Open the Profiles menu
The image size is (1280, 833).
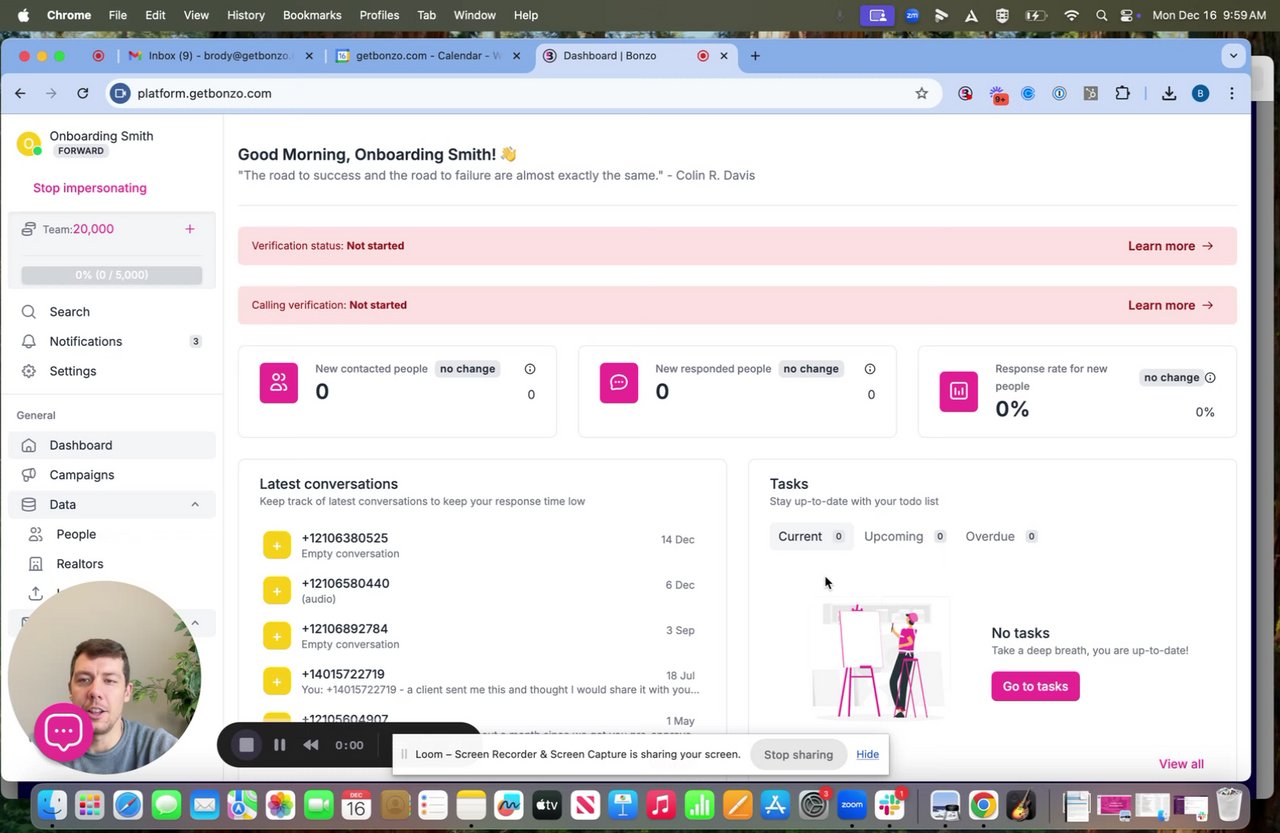point(379,15)
